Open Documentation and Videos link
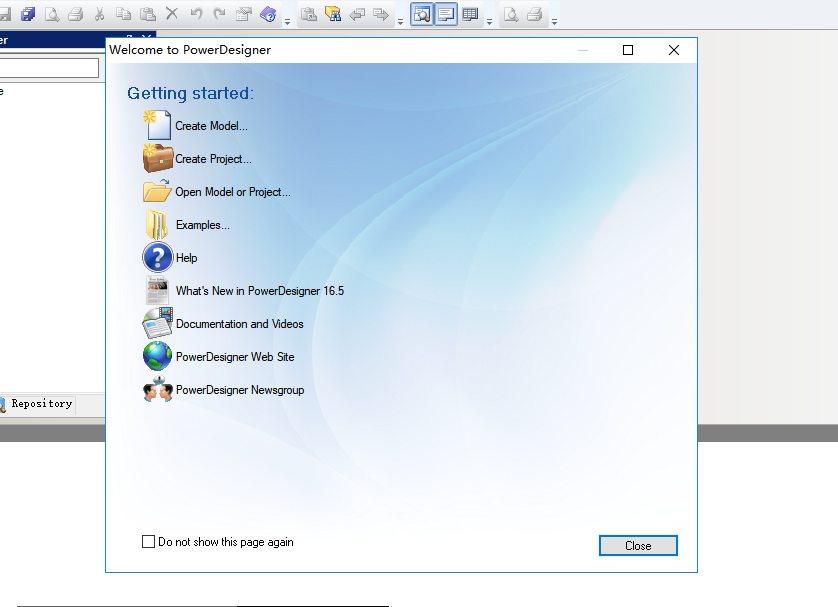Viewport: 838px width, 607px height. point(239,324)
